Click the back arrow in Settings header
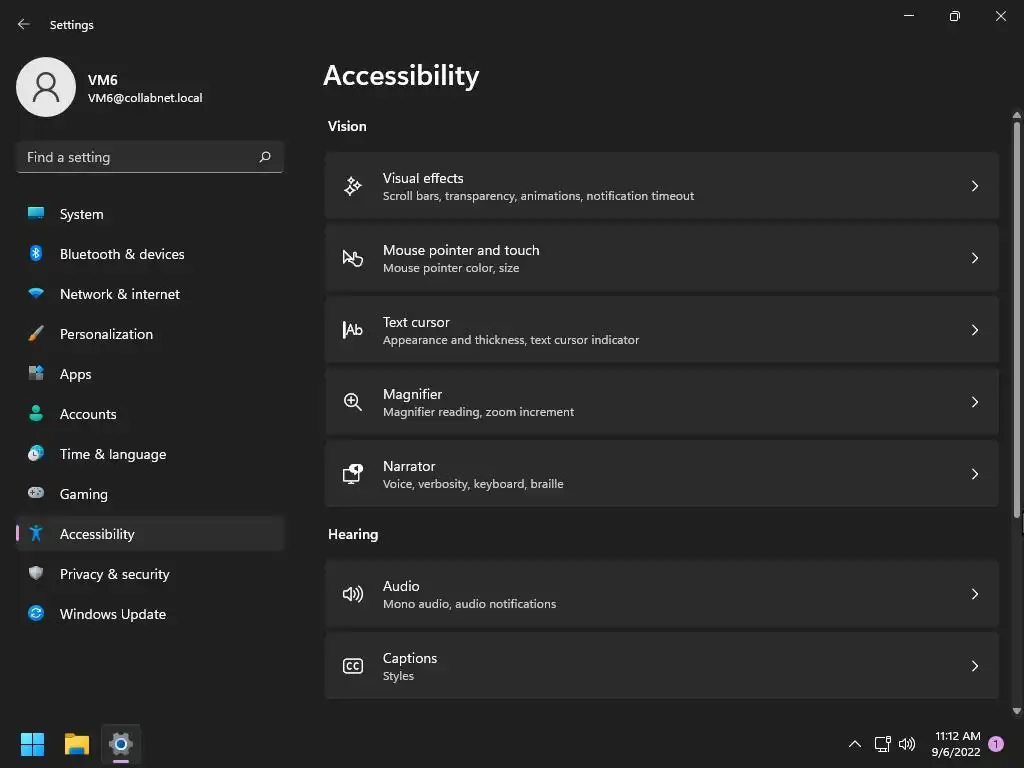The height and width of the screenshot is (768, 1024). (24, 24)
